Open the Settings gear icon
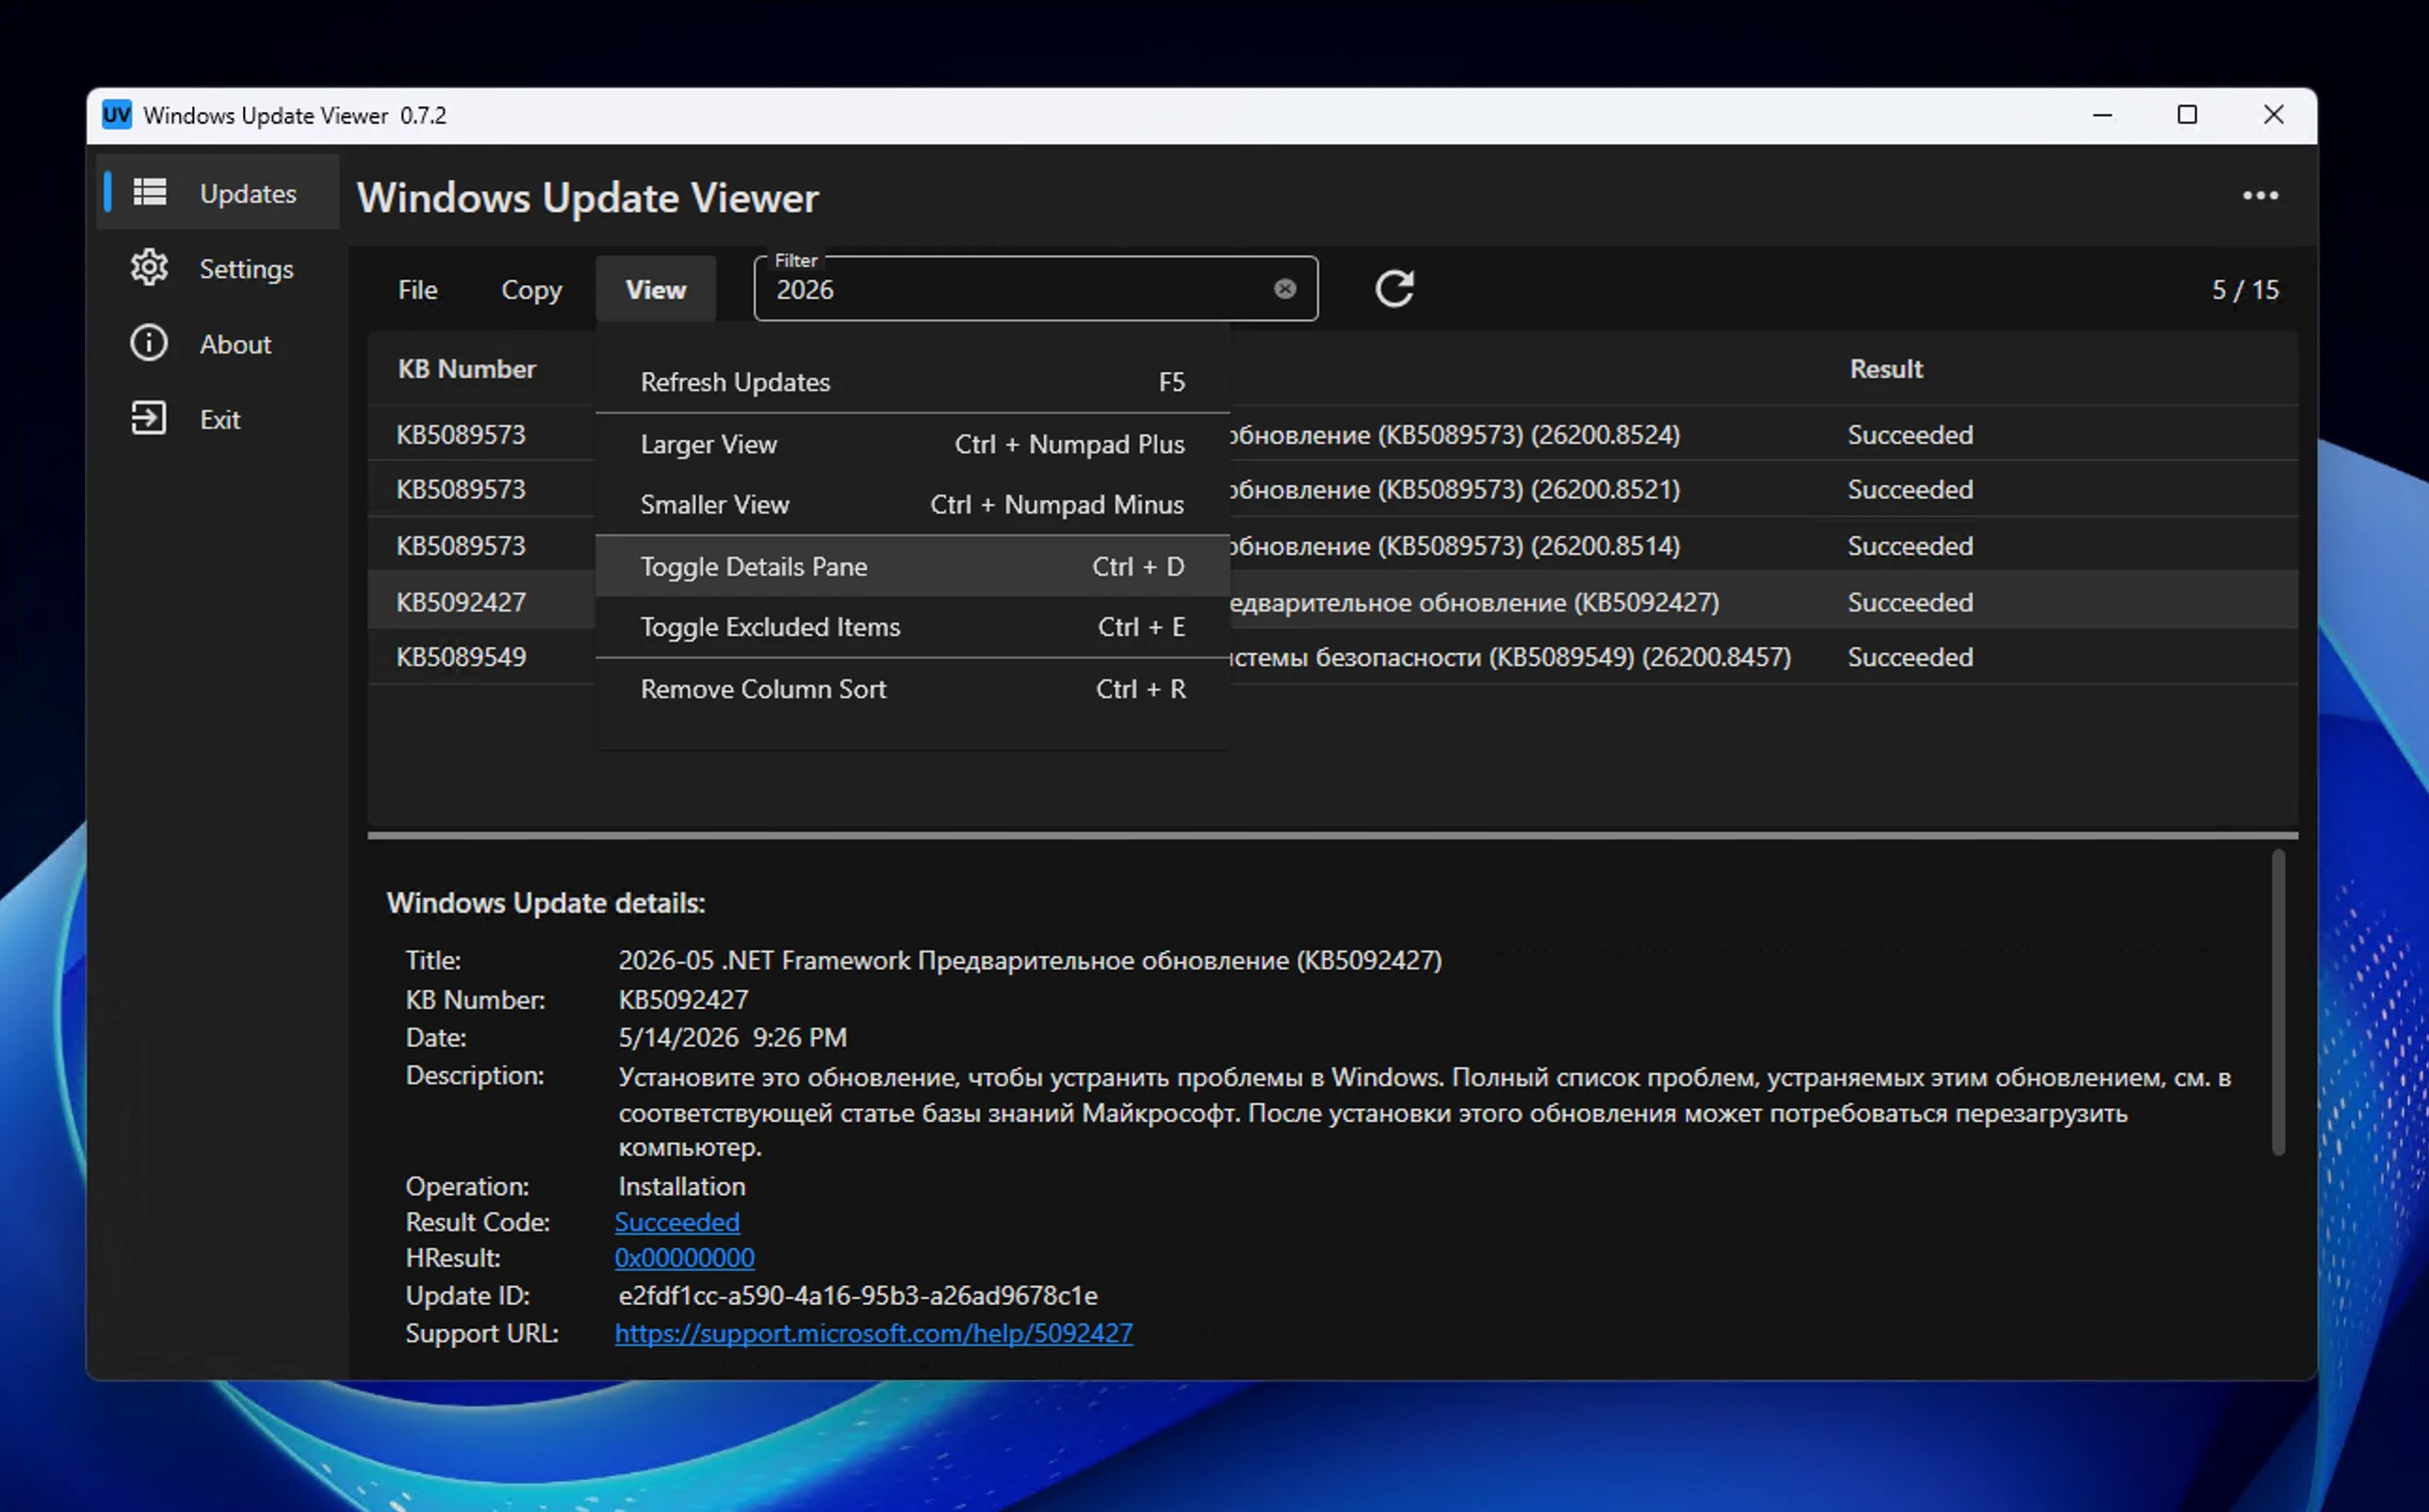Image resolution: width=2429 pixels, height=1512 pixels. point(149,267)
